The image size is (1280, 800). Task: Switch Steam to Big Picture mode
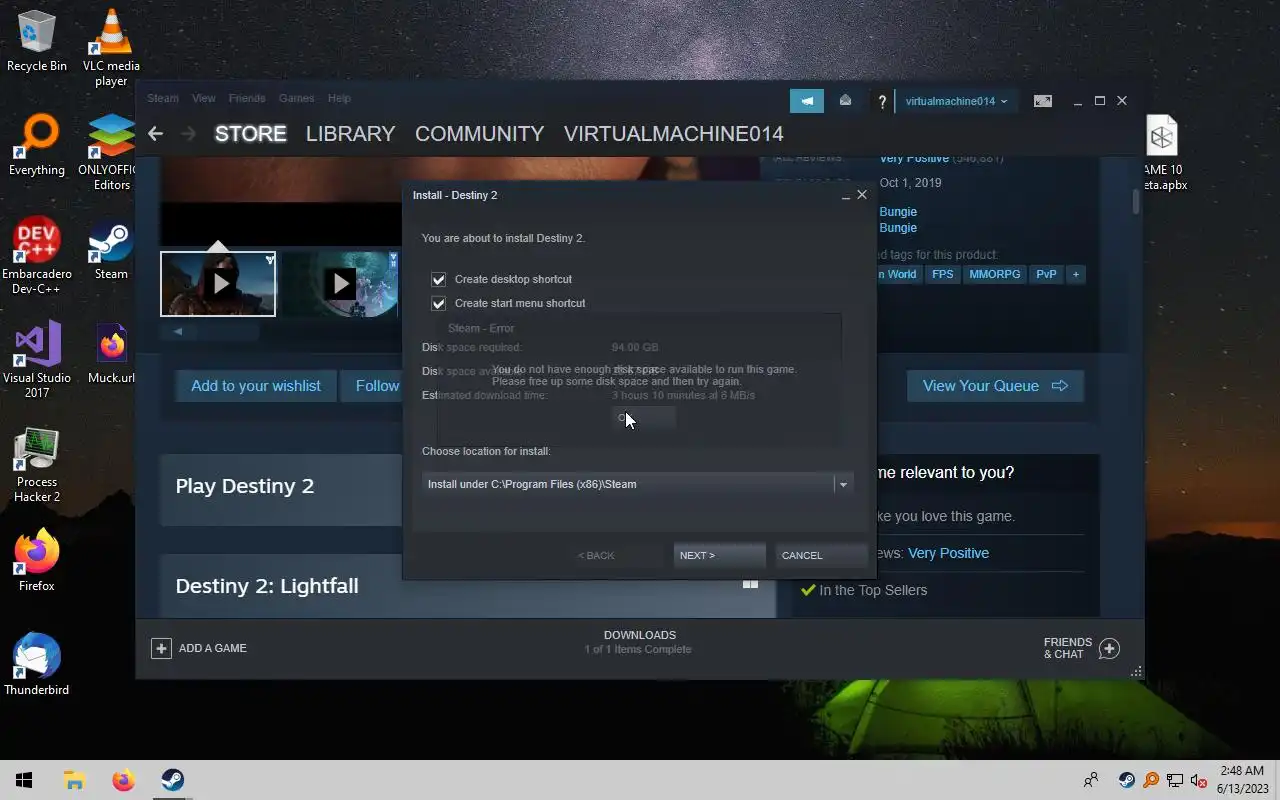pos(1043,101)
